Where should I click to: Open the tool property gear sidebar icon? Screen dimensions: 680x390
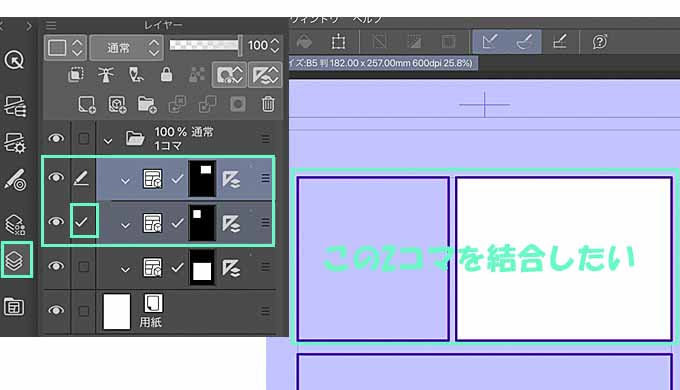(15, 142)
